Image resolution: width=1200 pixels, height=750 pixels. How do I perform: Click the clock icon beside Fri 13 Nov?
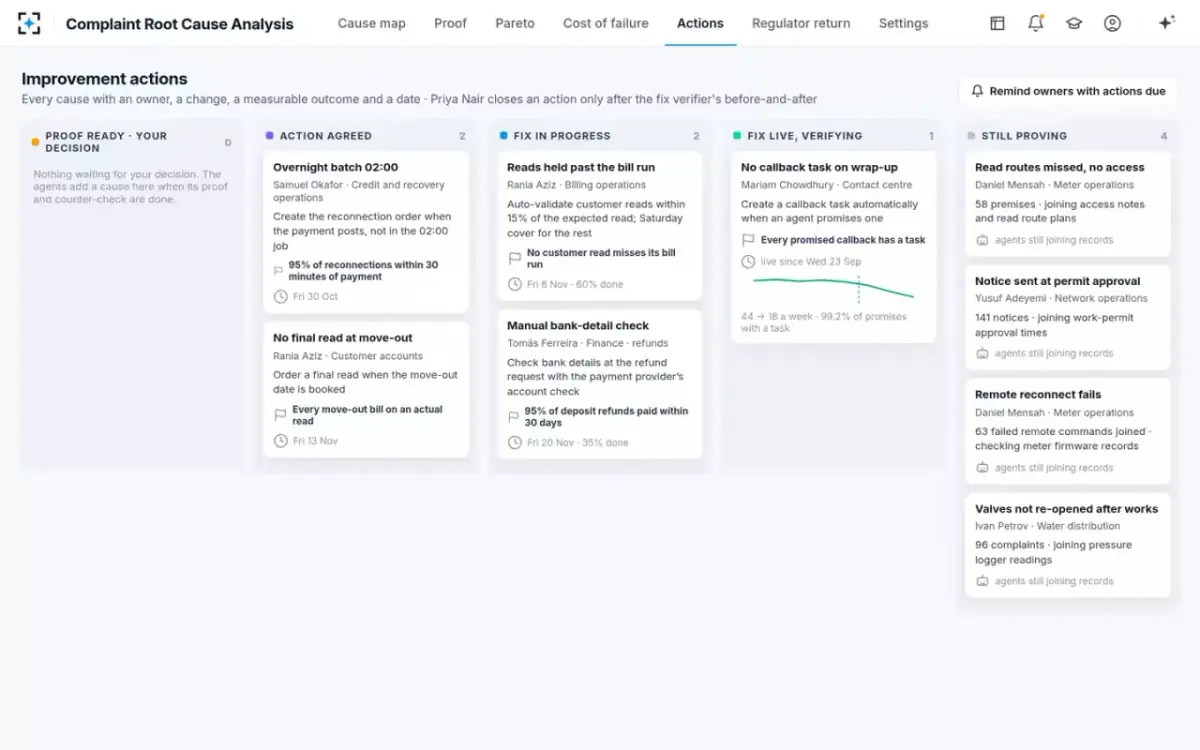(280, 441)
